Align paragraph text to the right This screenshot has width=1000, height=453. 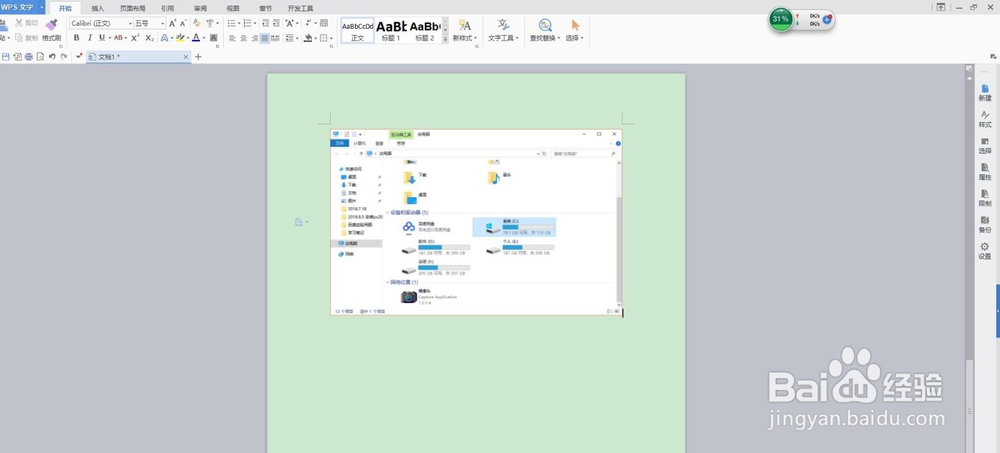pyautogui.click(x=255, y=38)
